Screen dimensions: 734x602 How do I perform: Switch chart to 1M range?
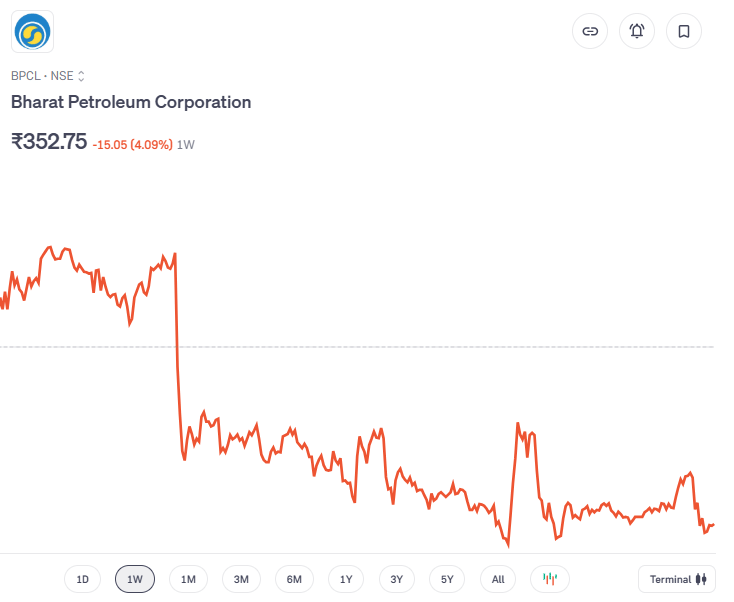pos(188,579)
